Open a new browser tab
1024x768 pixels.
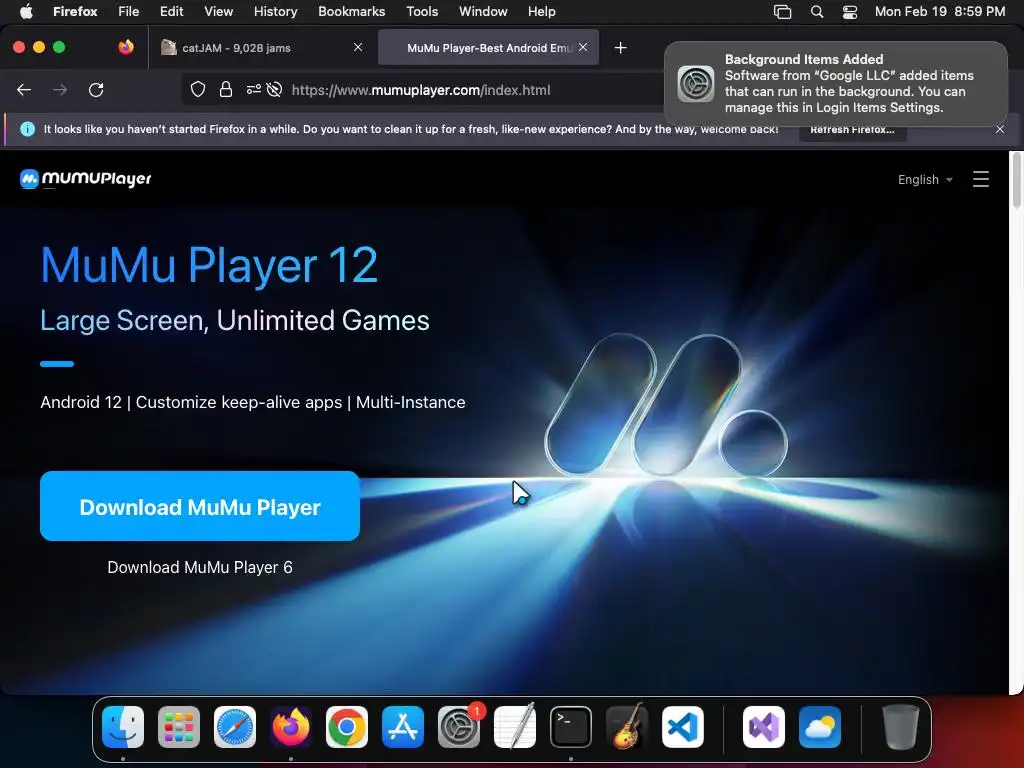[620, 48]
